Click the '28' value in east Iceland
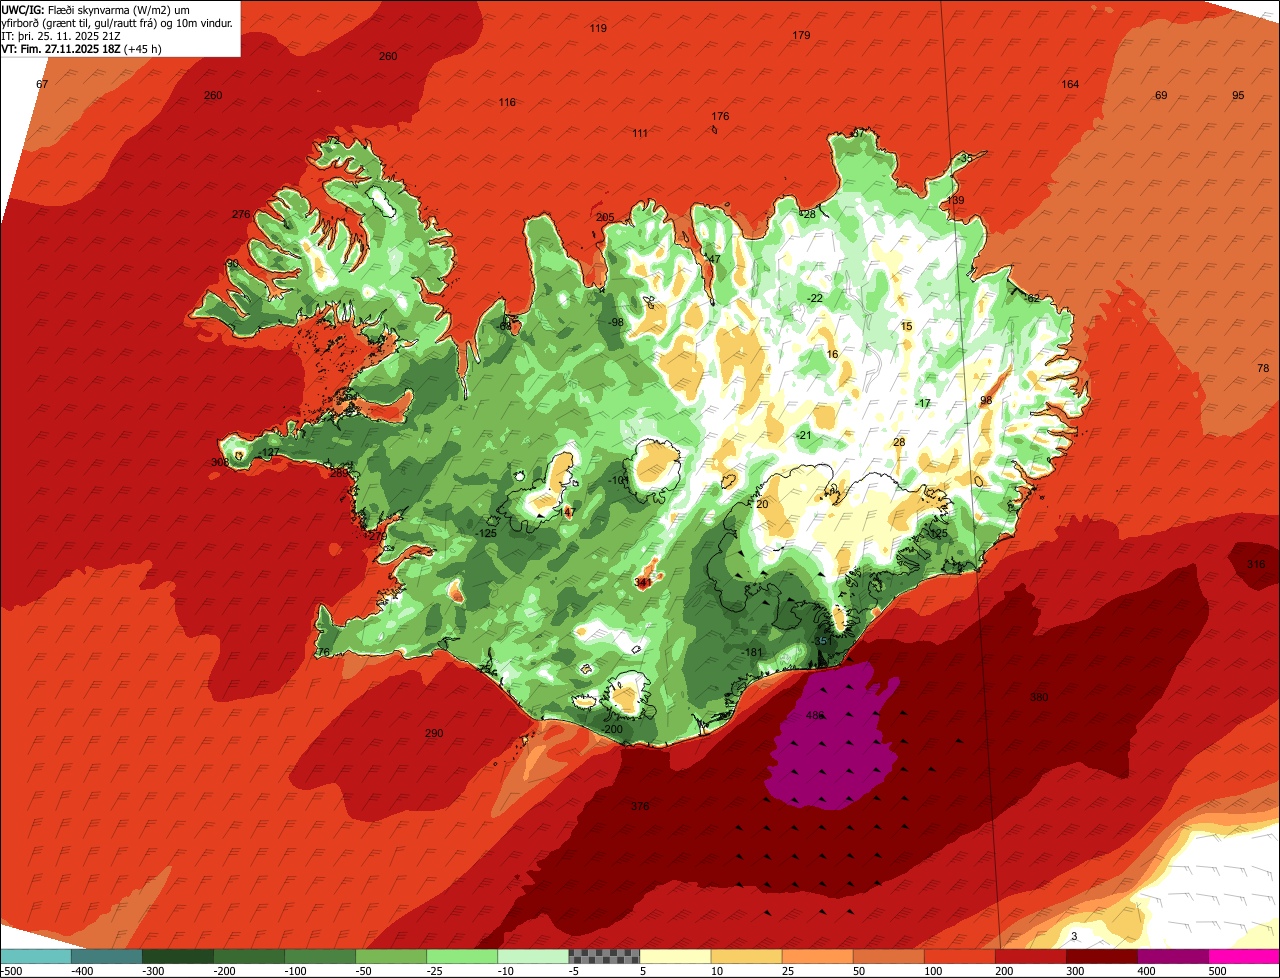The image size is (1280, 978). 899,442
